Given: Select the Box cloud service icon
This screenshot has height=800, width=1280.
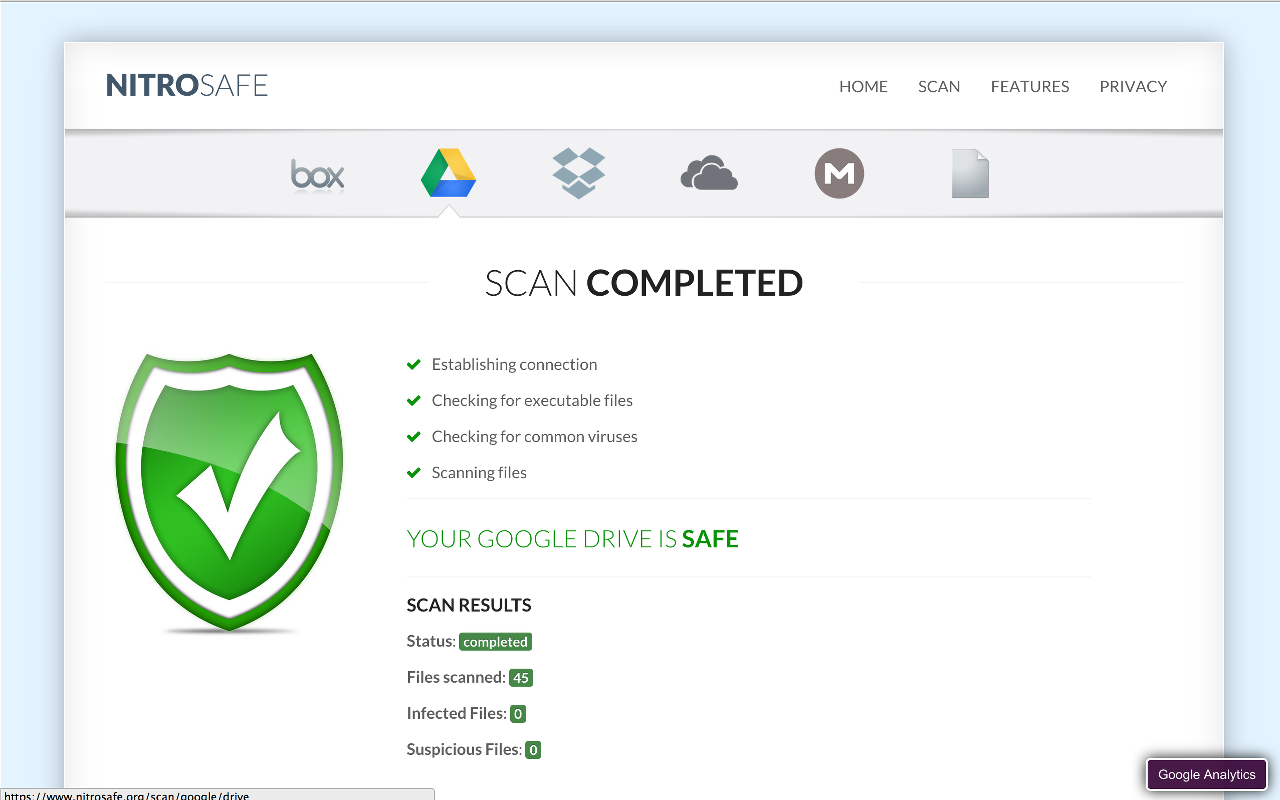Looking at the screenshot, I should (318, 175).
